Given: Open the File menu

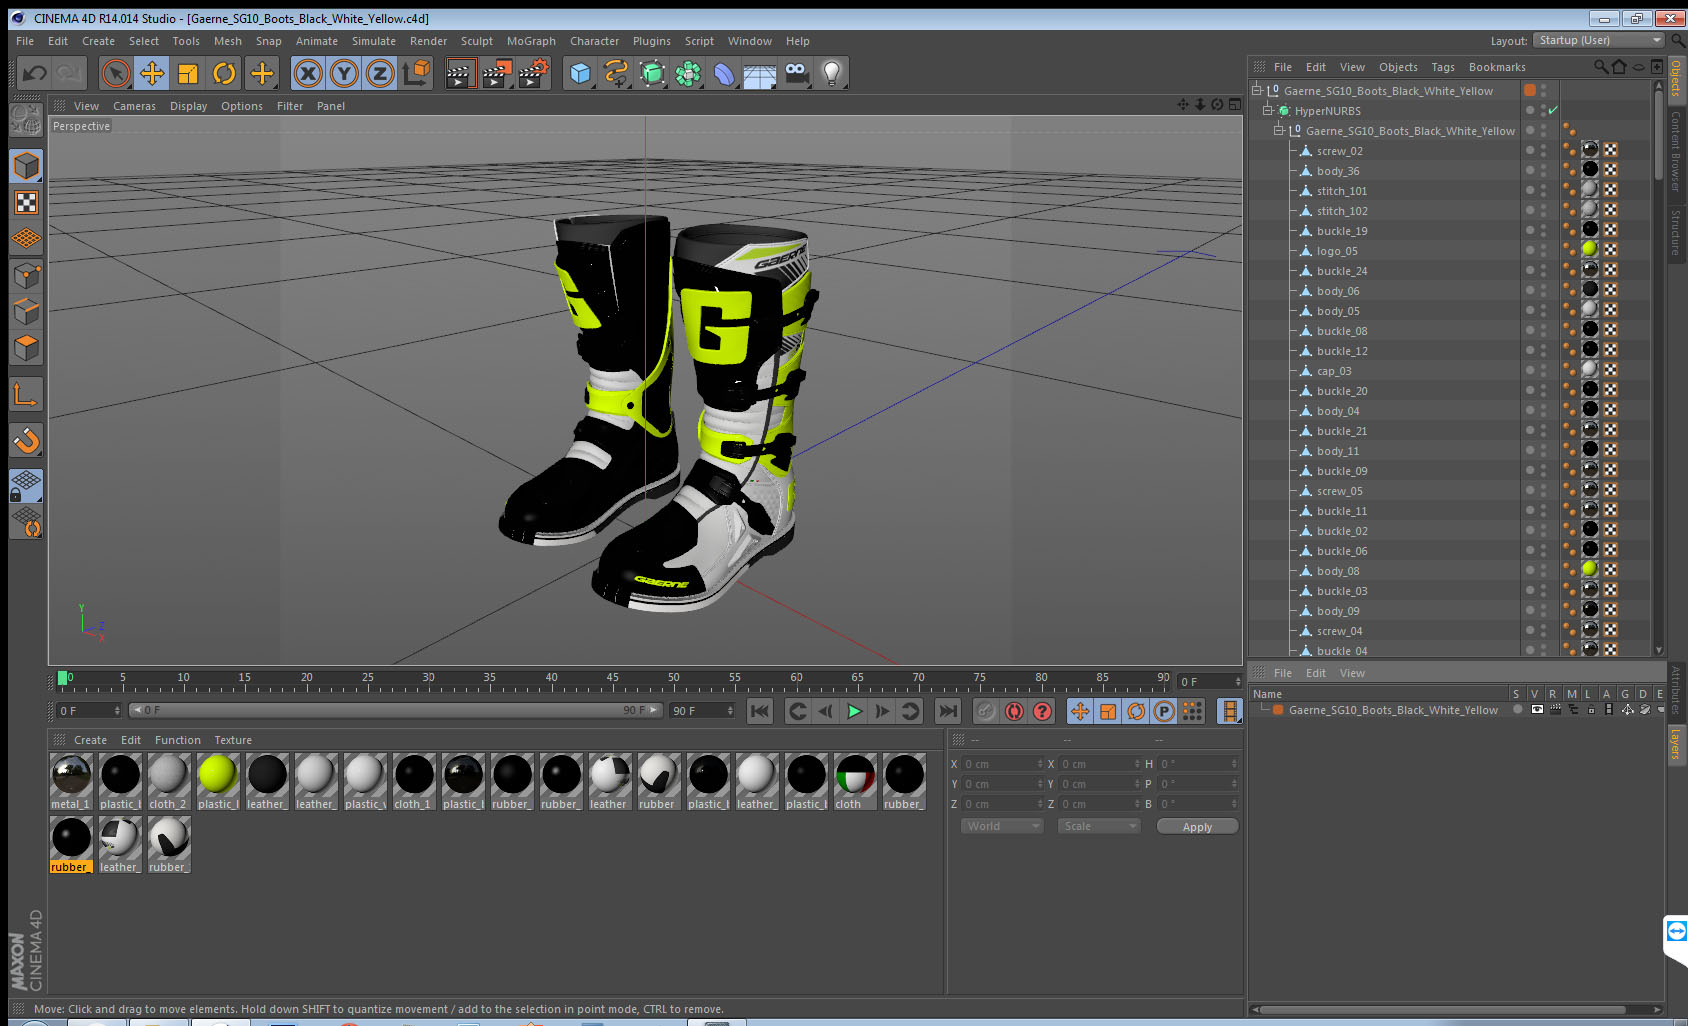Looking at the screenshot, I should click(x=25, y=41).
